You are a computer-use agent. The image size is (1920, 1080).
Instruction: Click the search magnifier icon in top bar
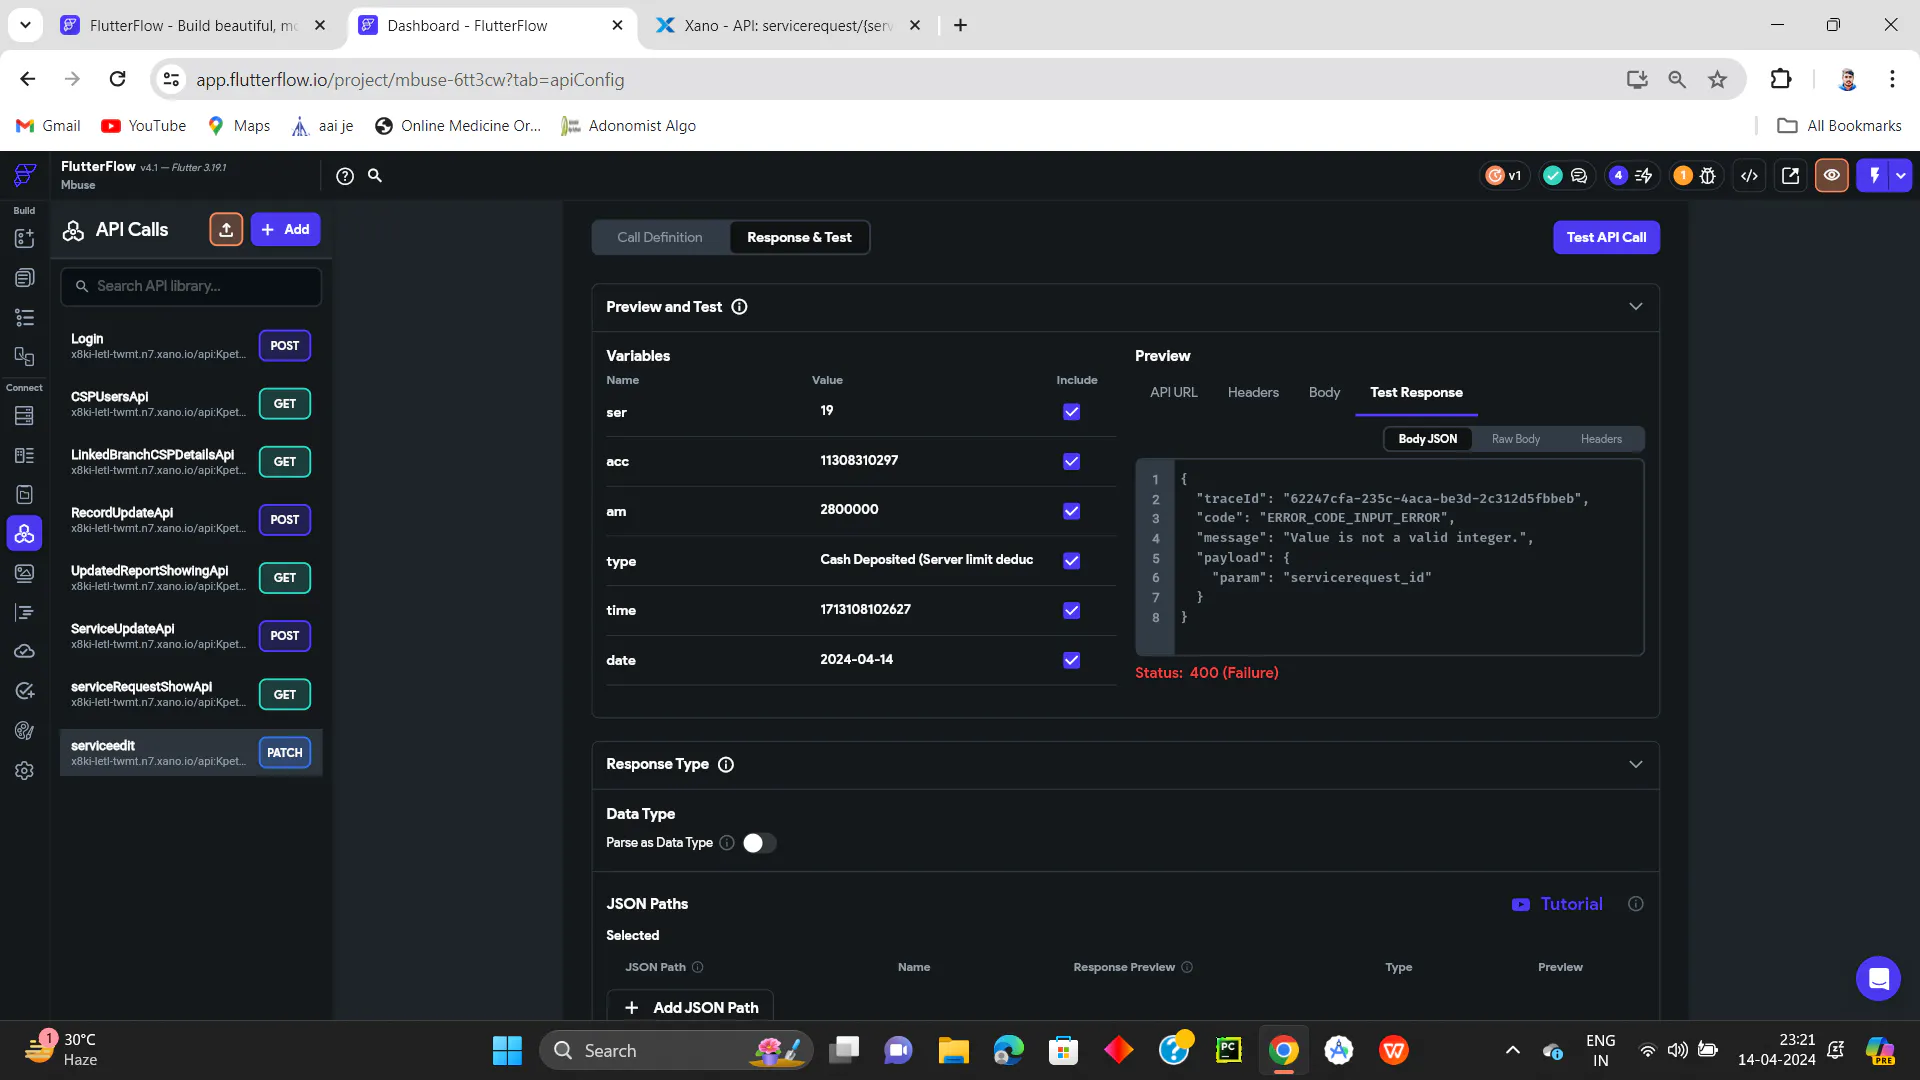pyautogui.click(x=375, y=176)
